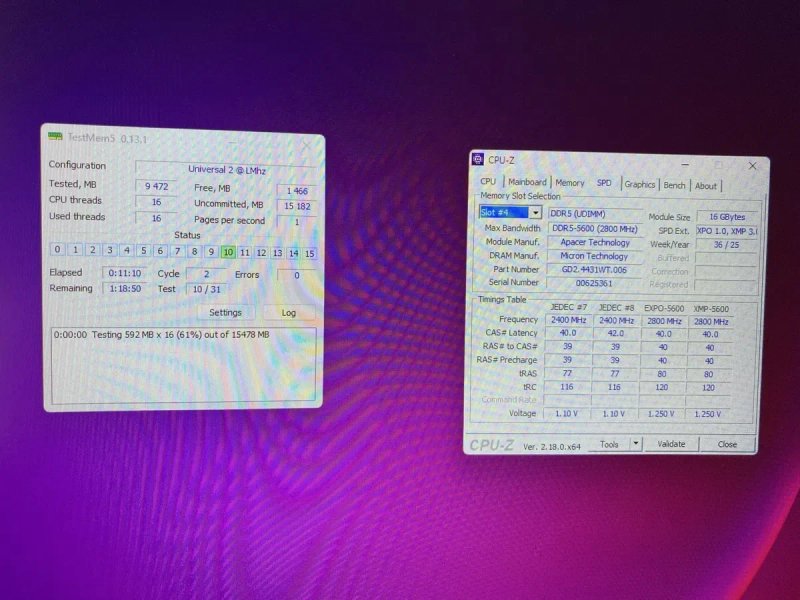Click the TestMem5 memory stick icon
The height and width of the screenshot is (600, 800).
click(55, 136)
